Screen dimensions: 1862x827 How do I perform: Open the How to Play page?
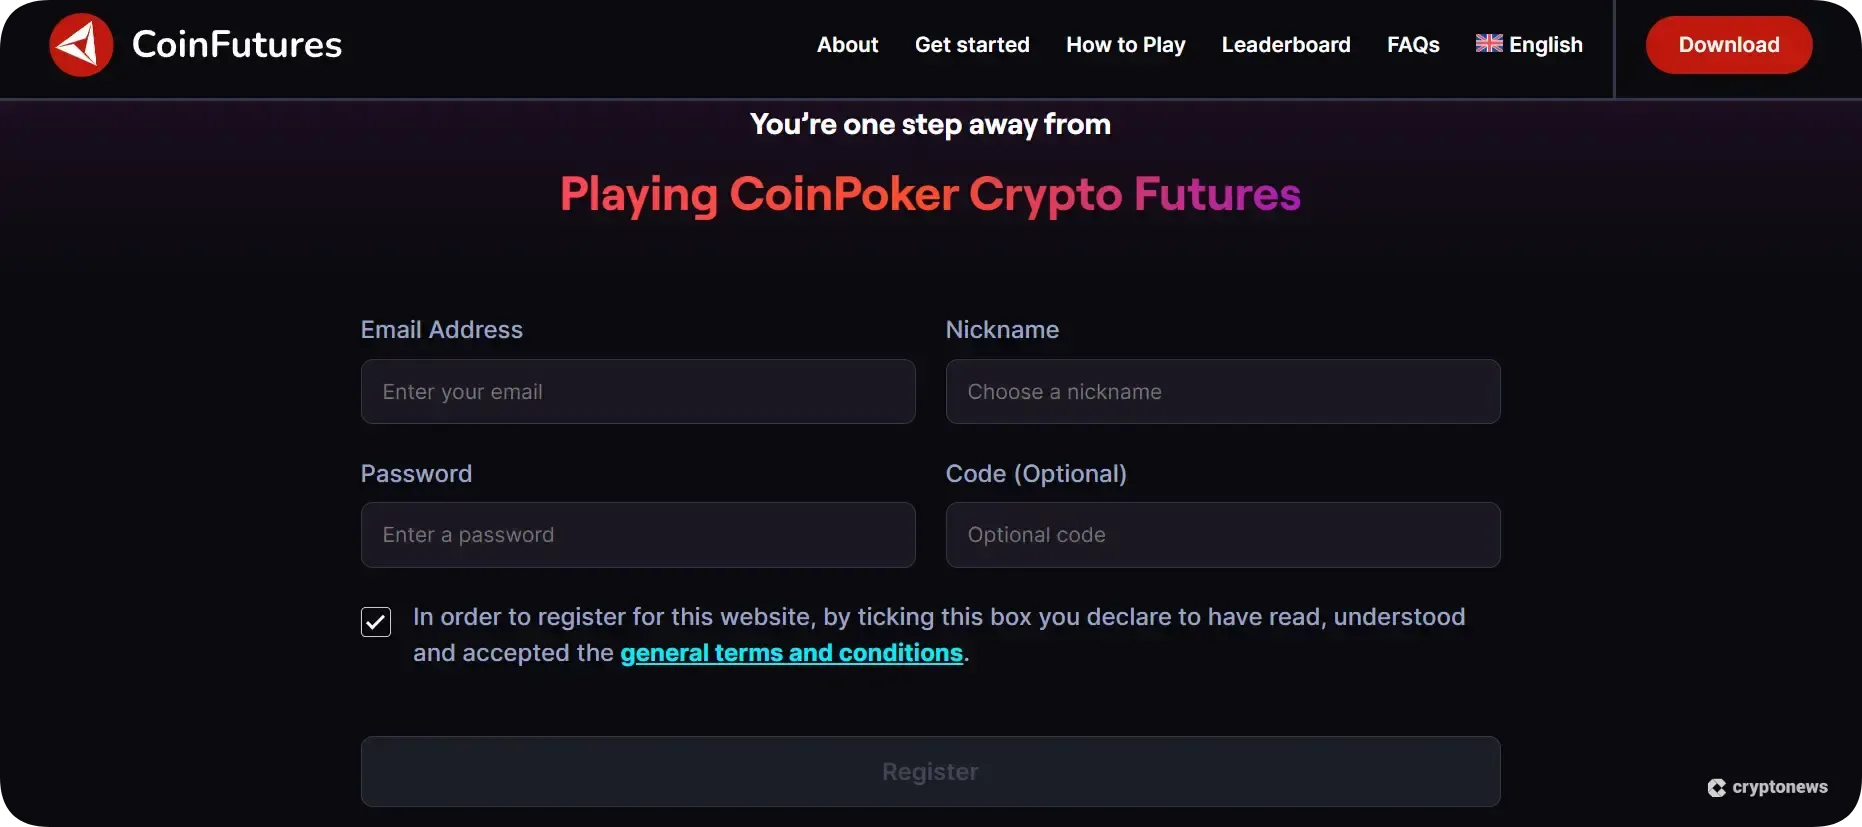tap(1125, 45)
